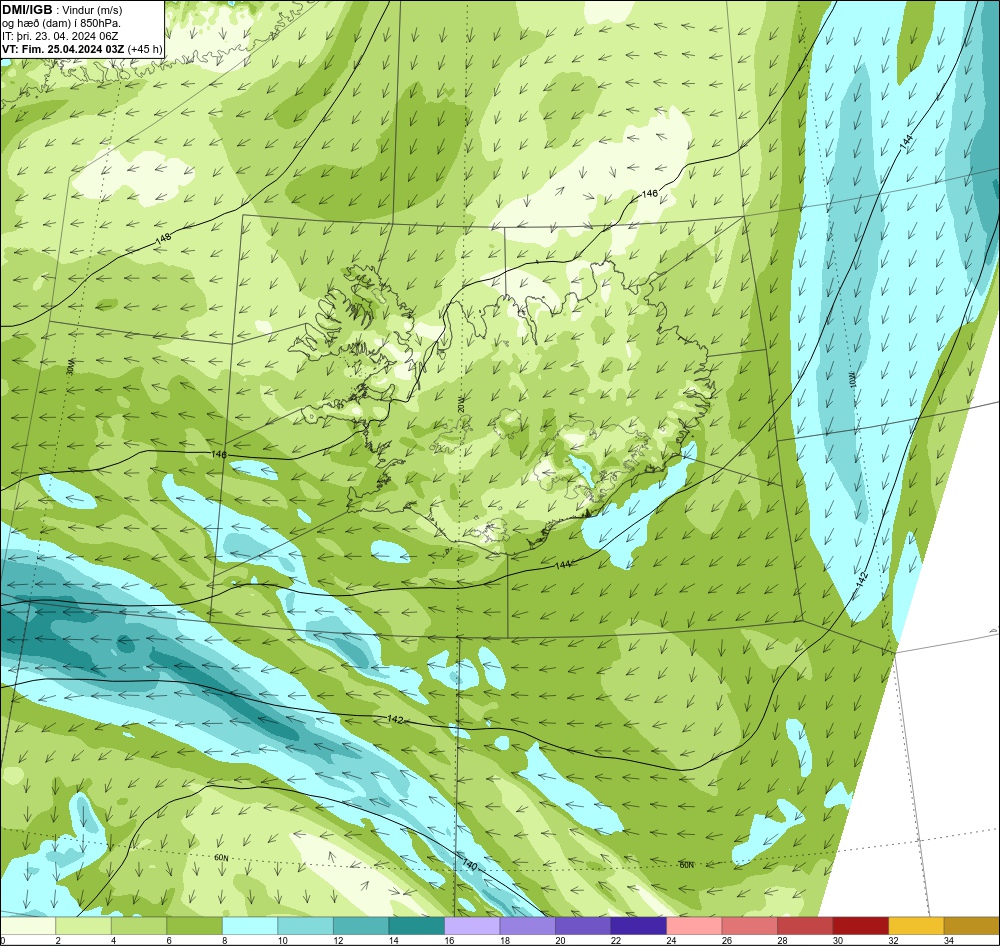The image size is (1000, 946).
Task: Click the 20W meridian label
Action: coord(460,403)
